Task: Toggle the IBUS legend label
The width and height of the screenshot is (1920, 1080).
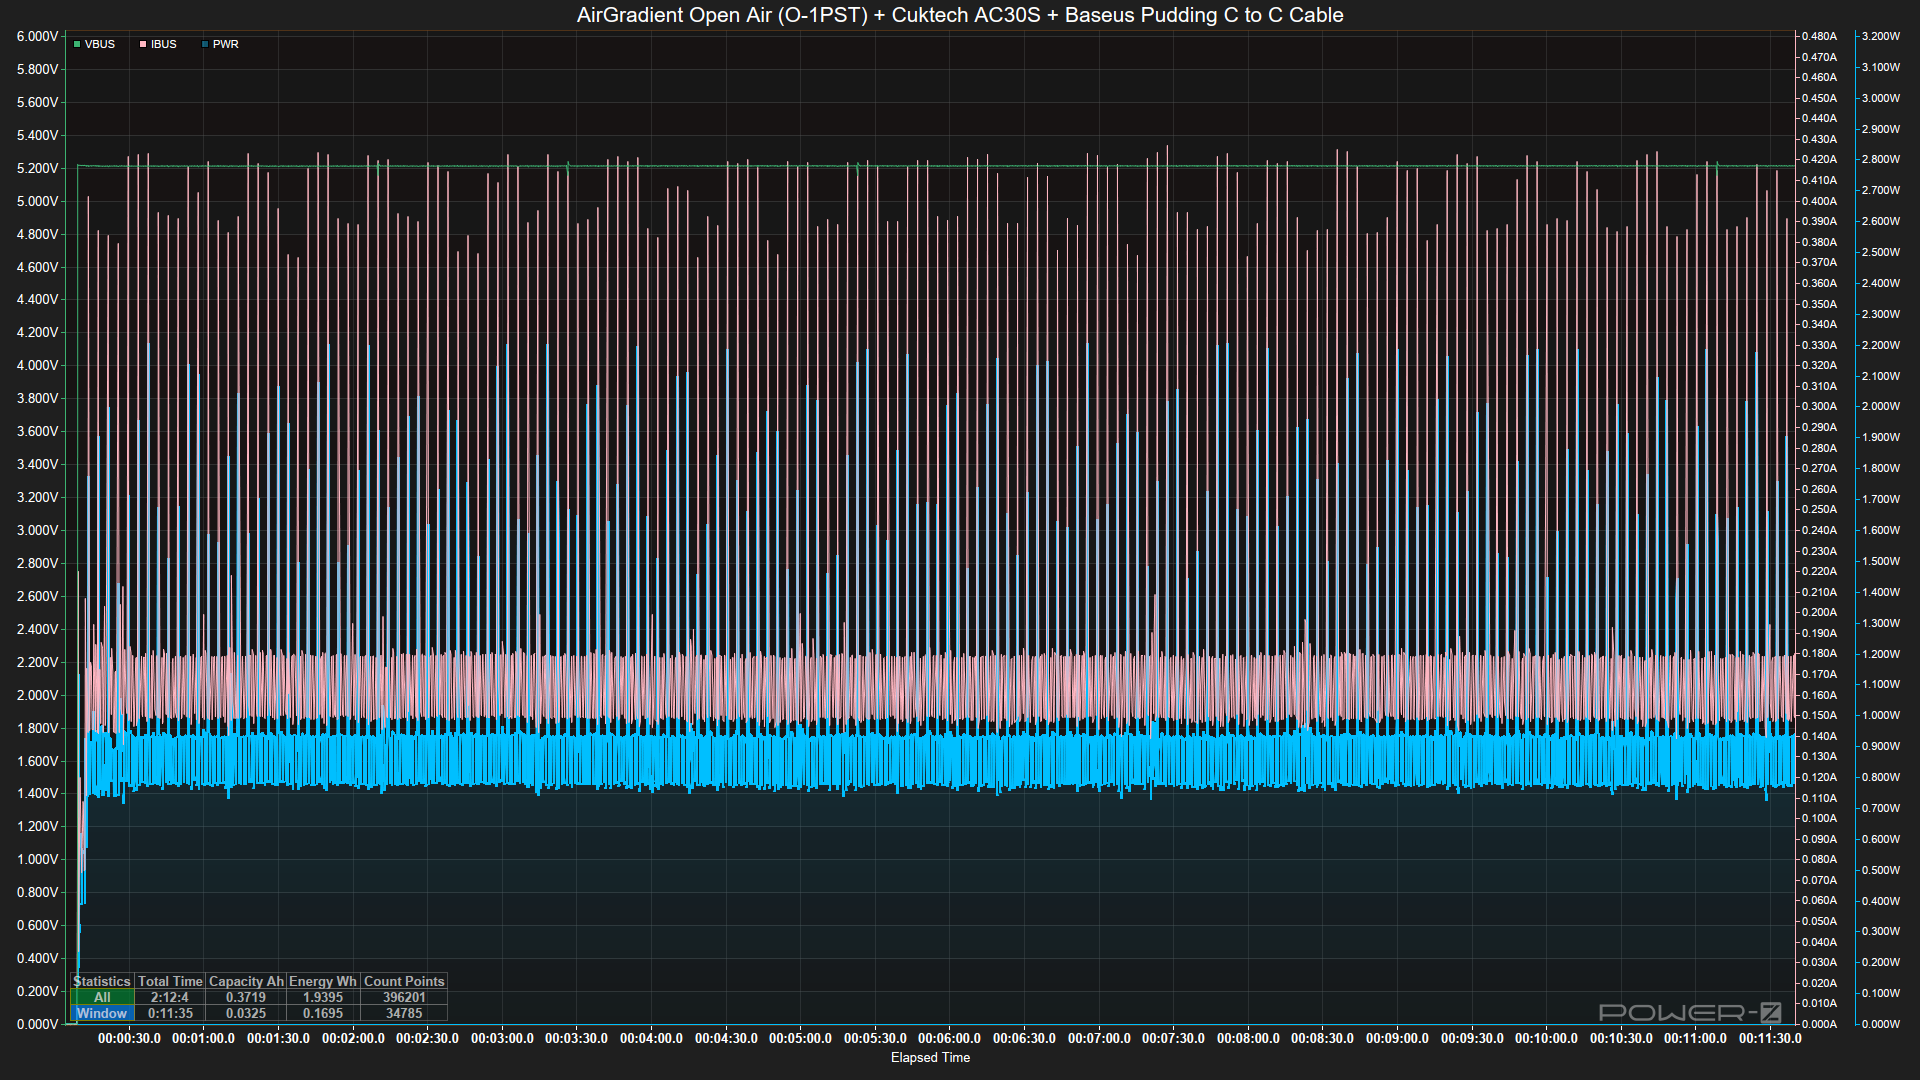Action: [164, 44]
